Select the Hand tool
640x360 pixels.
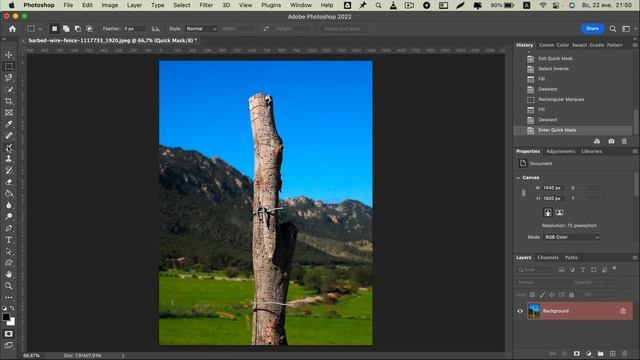coord(9,274)
